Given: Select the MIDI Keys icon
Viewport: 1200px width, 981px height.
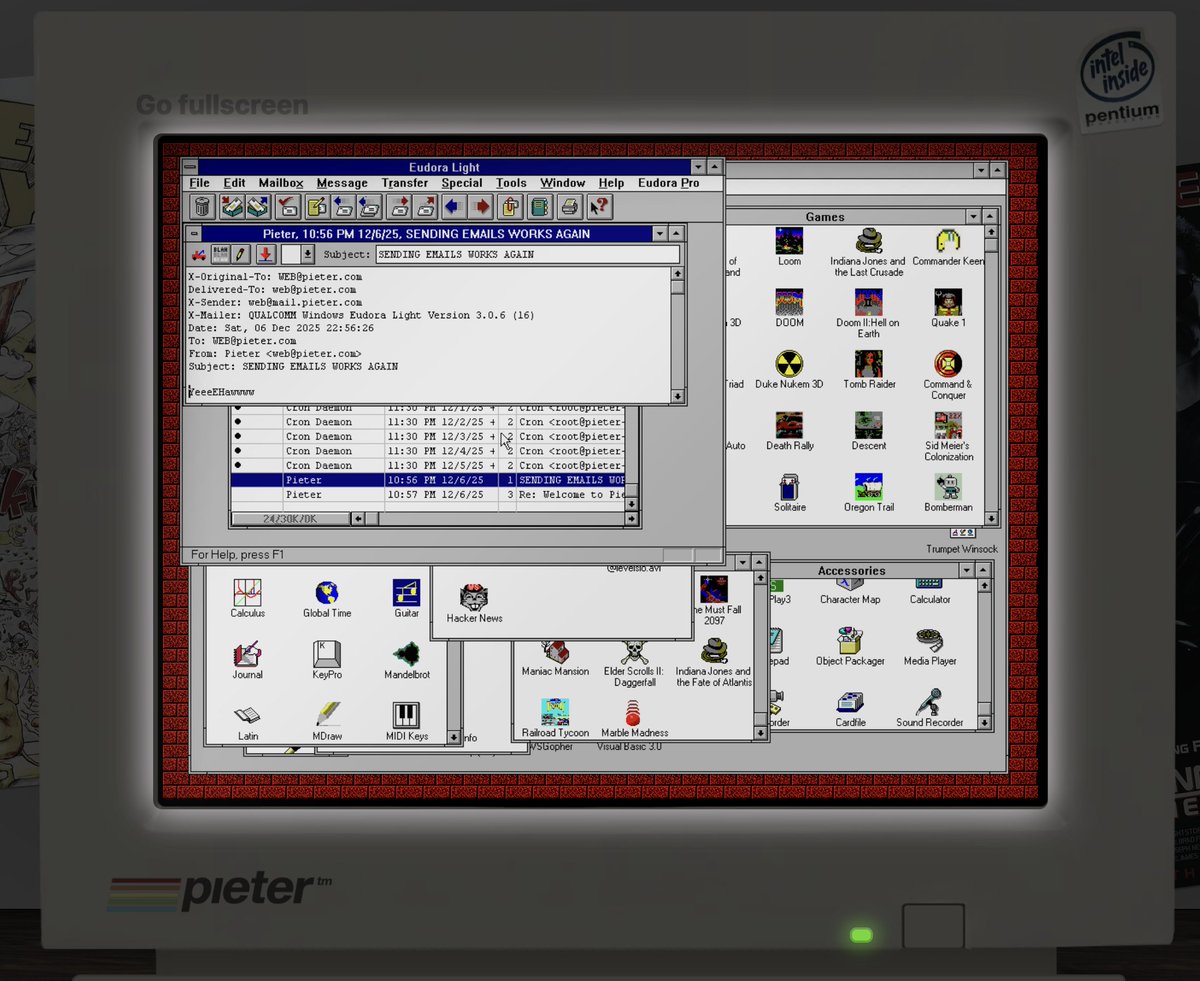Looking at the screenshot, I should (x=406, y=722).
